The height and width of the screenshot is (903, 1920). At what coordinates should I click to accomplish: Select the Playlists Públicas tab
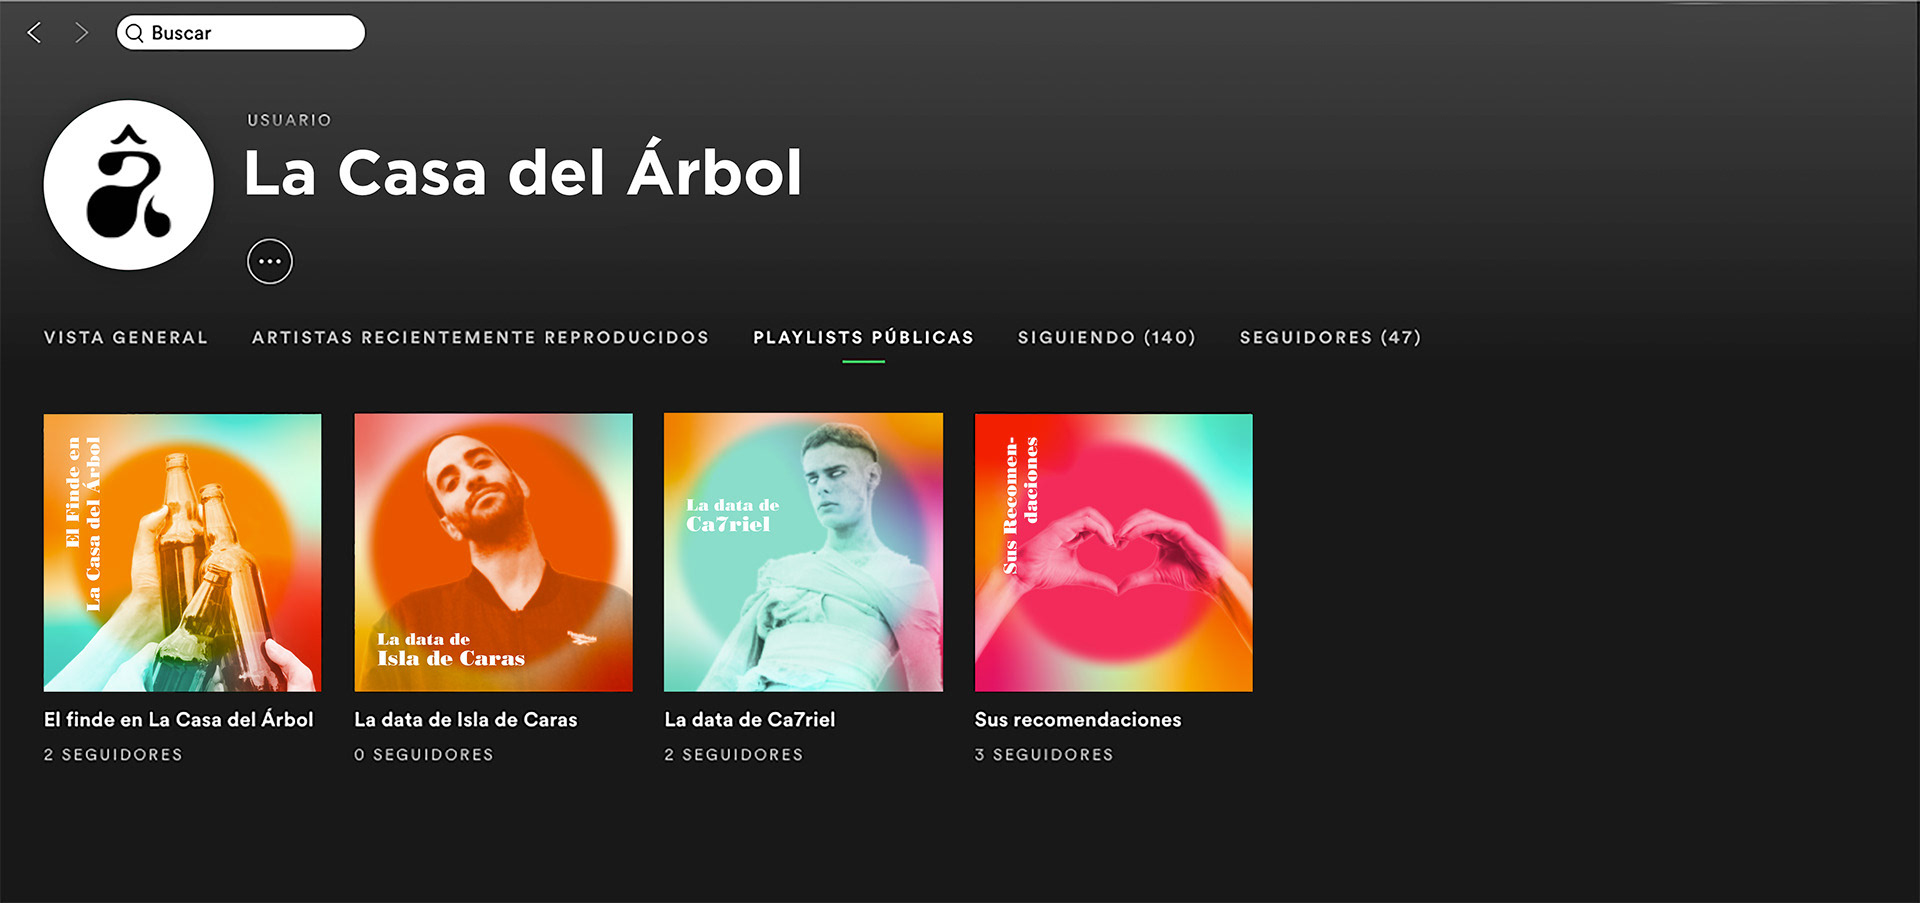click(x=863, y=338)
